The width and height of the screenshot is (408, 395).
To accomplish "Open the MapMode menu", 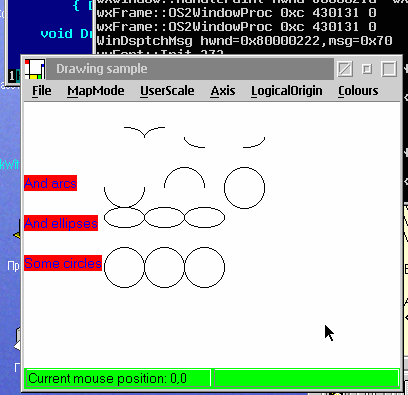I will (96, 91).
